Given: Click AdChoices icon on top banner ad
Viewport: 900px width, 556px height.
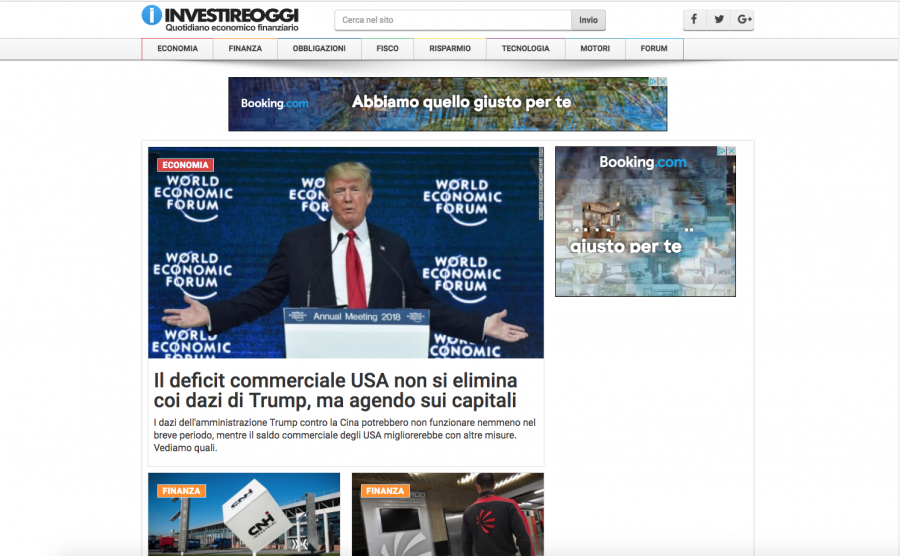Looking at the screenshot, I should point(653,82).
